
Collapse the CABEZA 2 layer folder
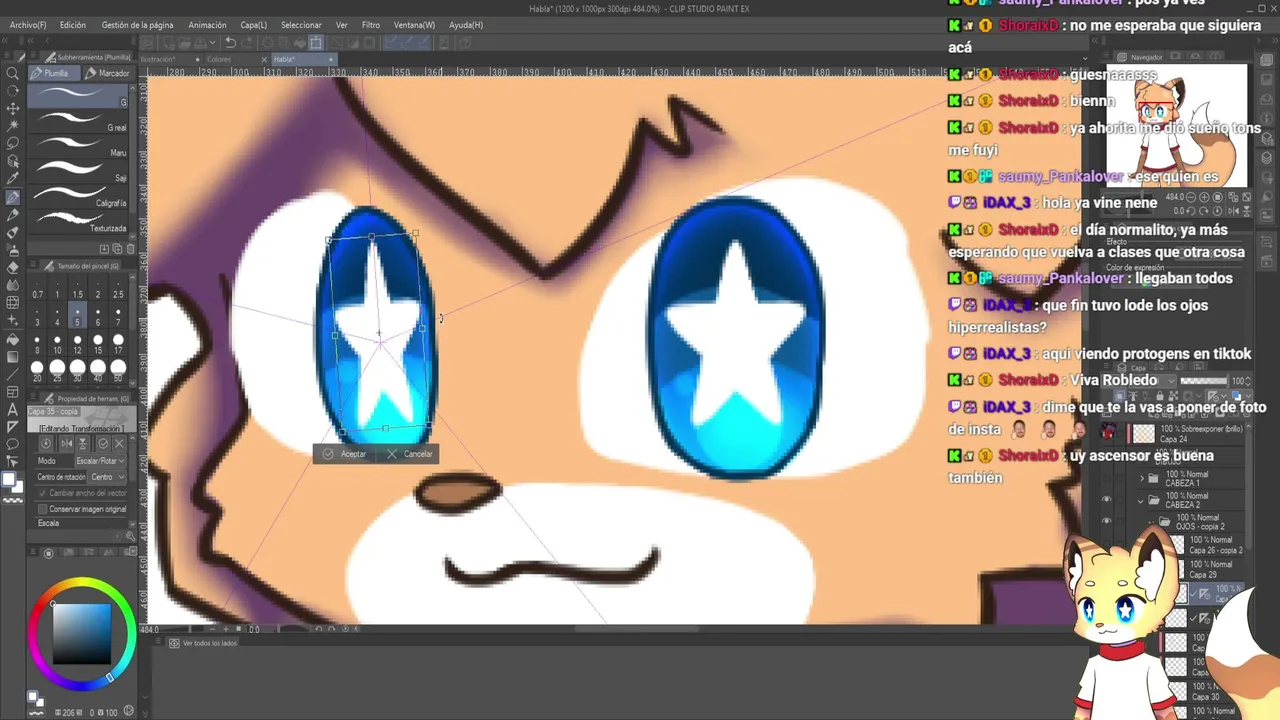(x=1142, y=500)
